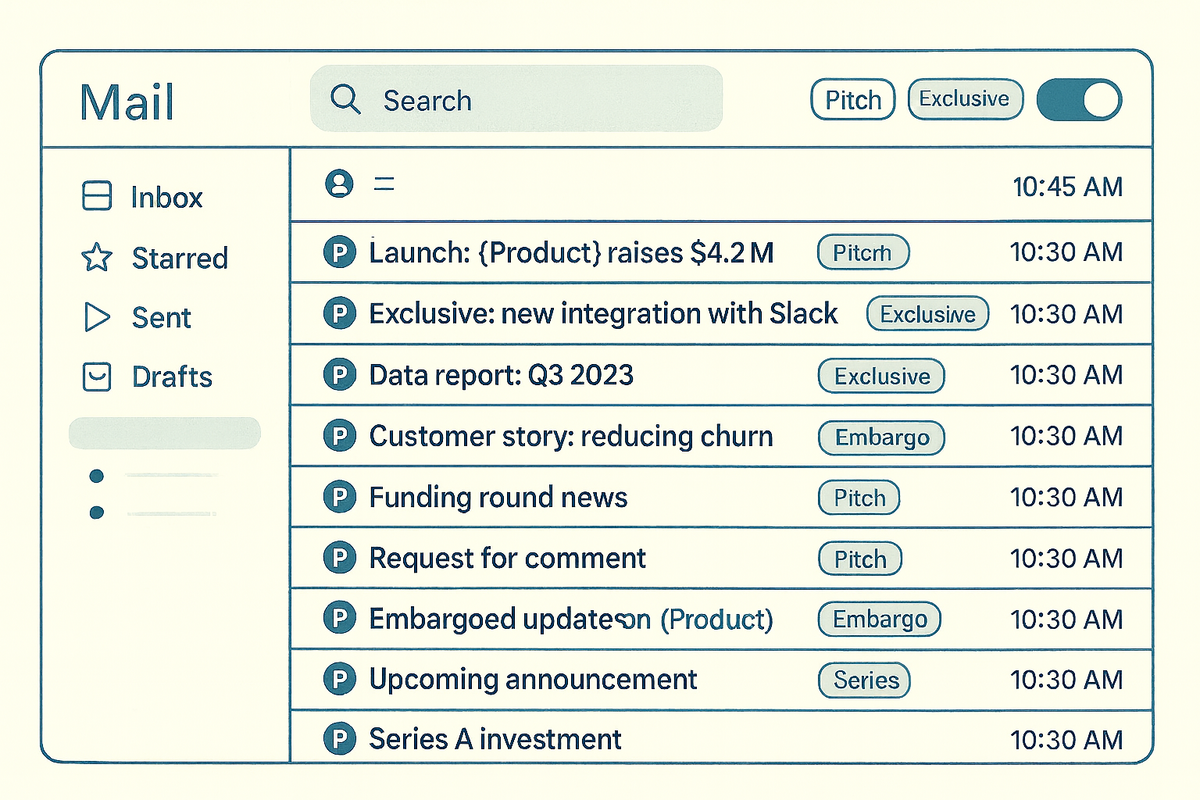Click the Drafts envelope icon
The height and width of the screenshot is (800, 1200).
(96, 377)
